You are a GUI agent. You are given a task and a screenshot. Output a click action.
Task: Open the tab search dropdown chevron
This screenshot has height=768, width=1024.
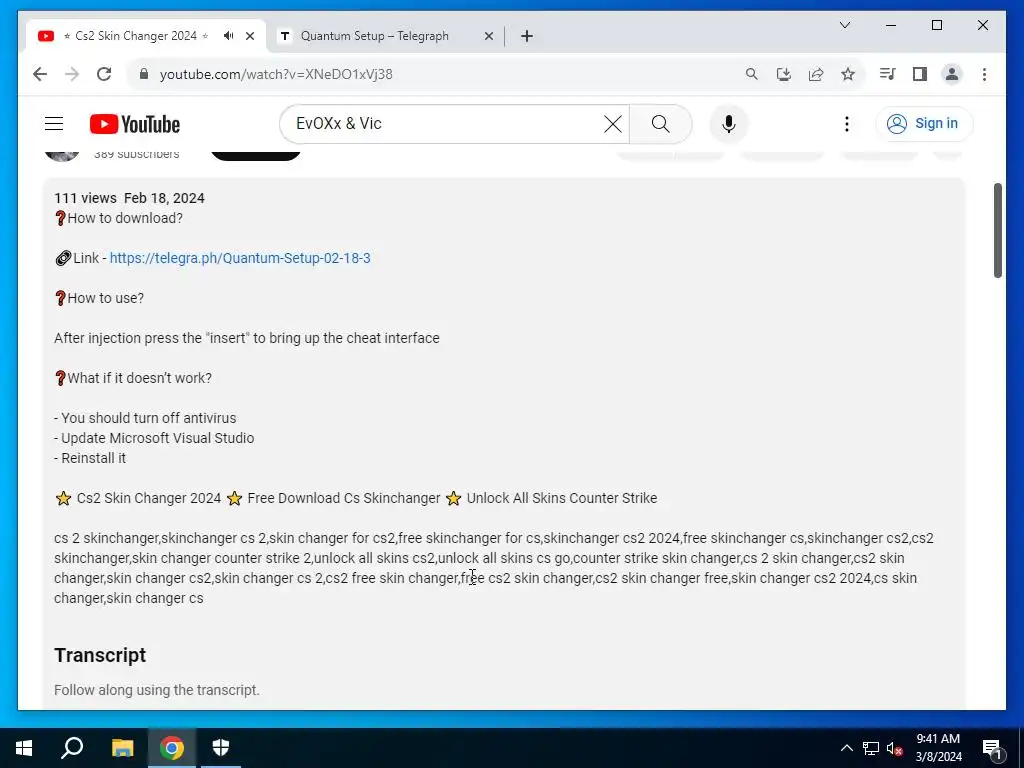tap(844, 25)
